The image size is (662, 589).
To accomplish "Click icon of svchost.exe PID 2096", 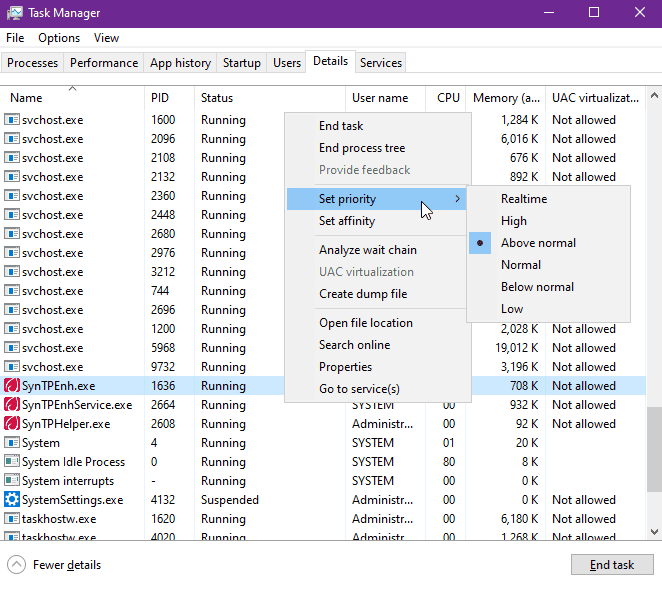I will click(x=12, y=138).
